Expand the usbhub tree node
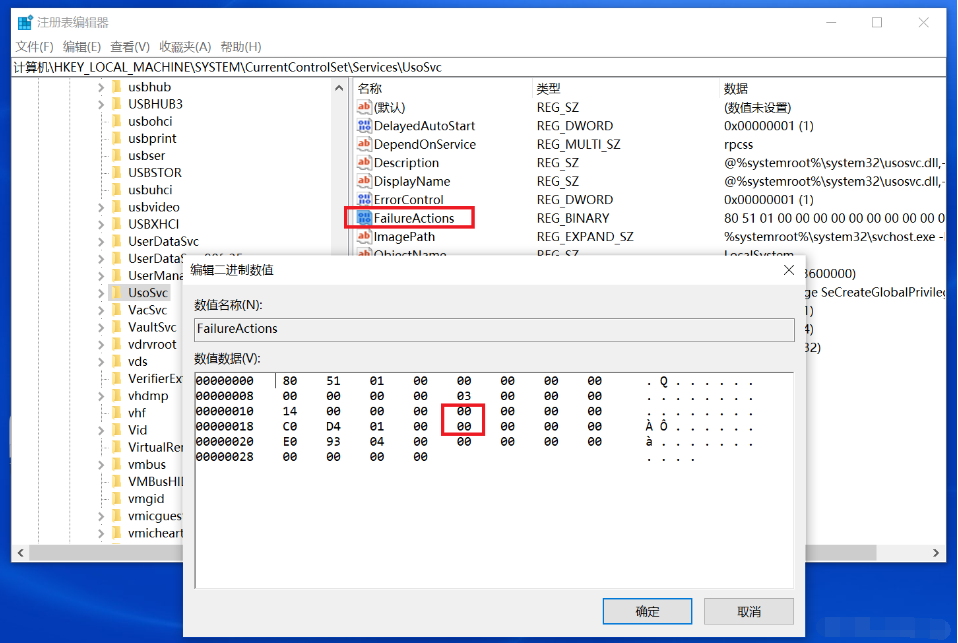 coord(101,88)
